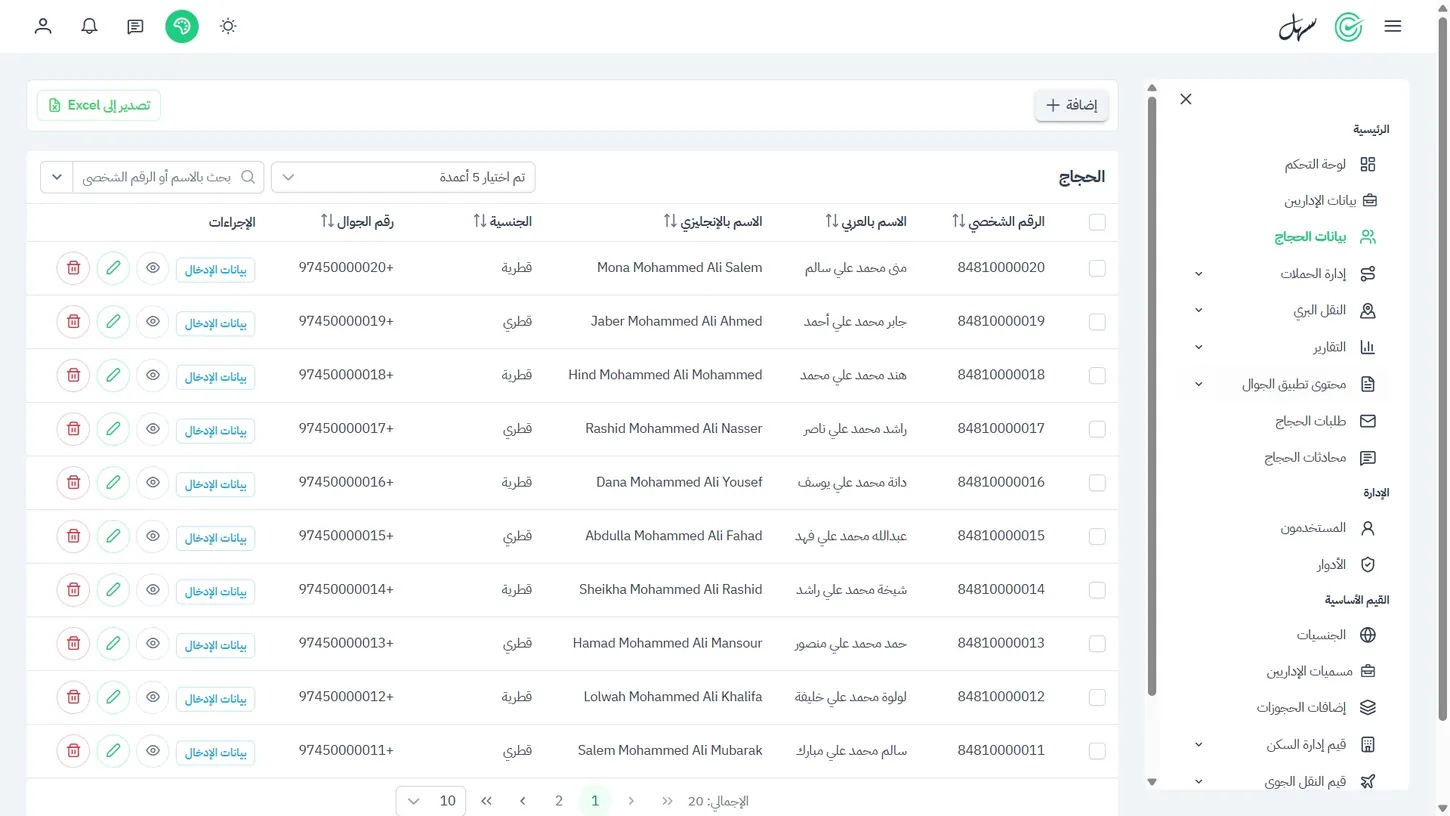View pilgrim Sheikha Mohammed Ali Rashid

(x=153, y=590)
